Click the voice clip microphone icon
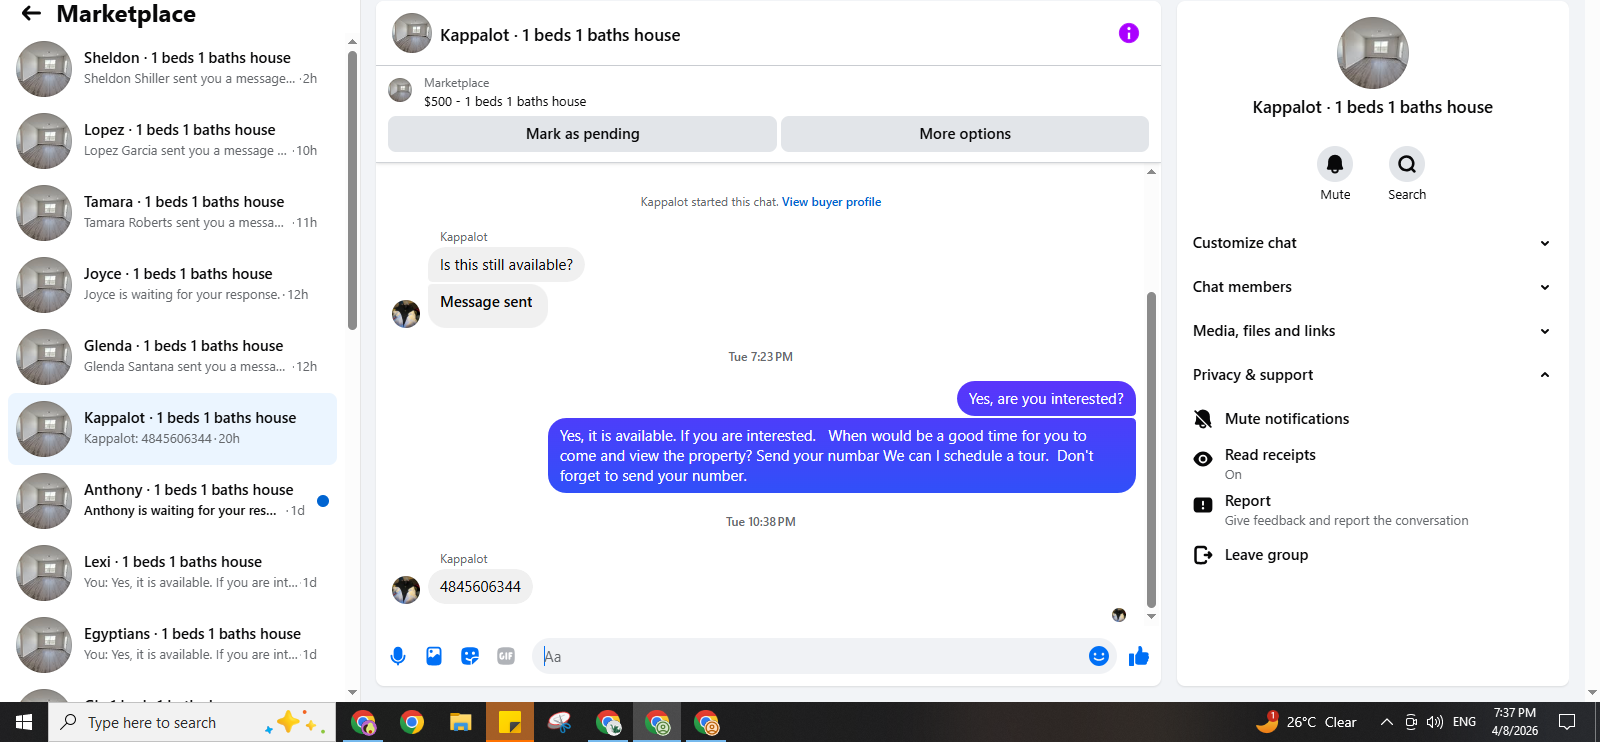 click(398, 656)
